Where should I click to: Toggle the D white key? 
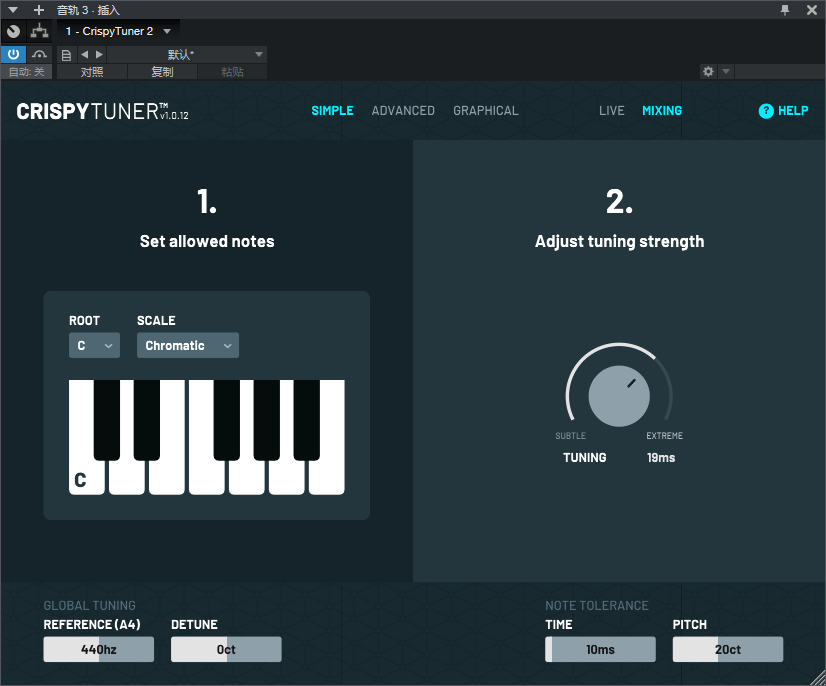(126, 477)
